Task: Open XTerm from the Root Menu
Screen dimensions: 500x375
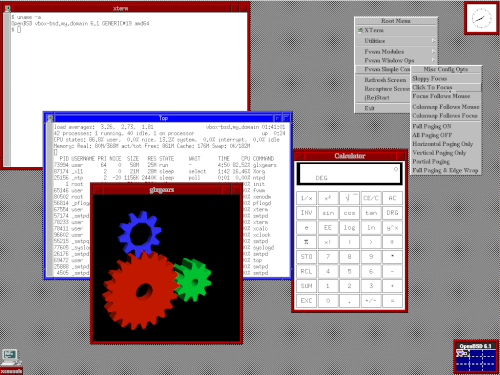Action: 396,30
